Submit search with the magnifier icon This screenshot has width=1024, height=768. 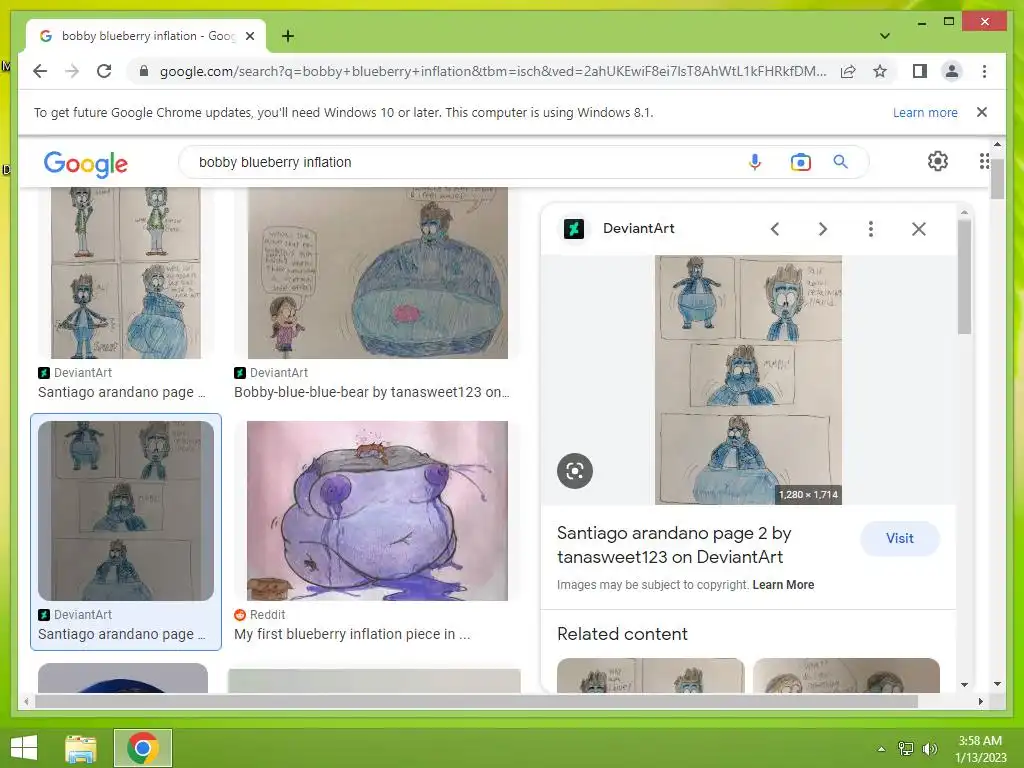pyautogui.click(x=840, y=161)
